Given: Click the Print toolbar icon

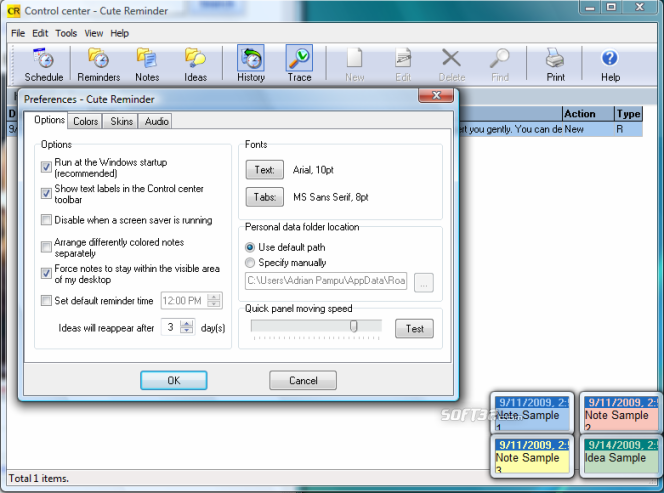Looking at the screenshot, I should click(x=555, y=64).
